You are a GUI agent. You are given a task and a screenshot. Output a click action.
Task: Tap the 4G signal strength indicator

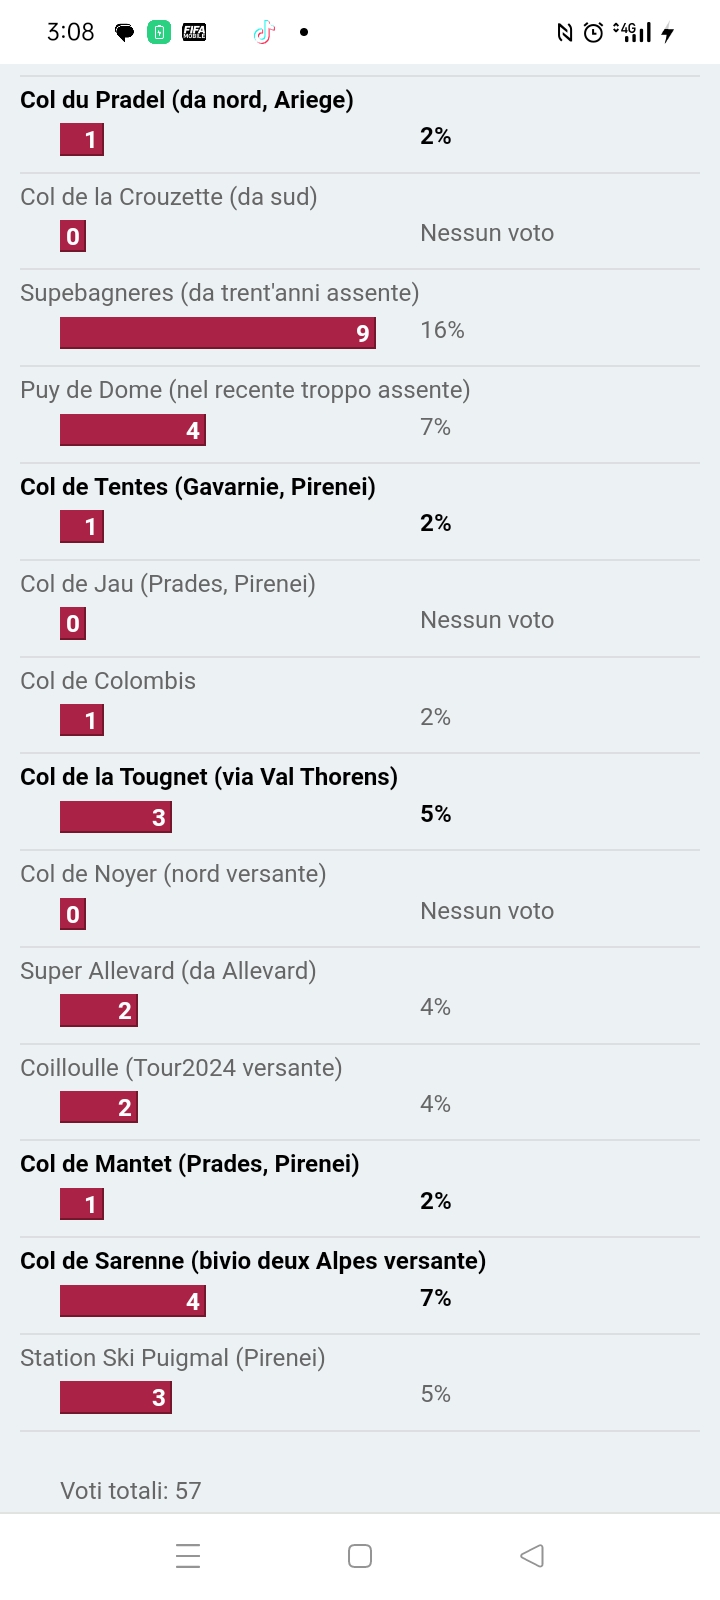[x=632, y=33]
